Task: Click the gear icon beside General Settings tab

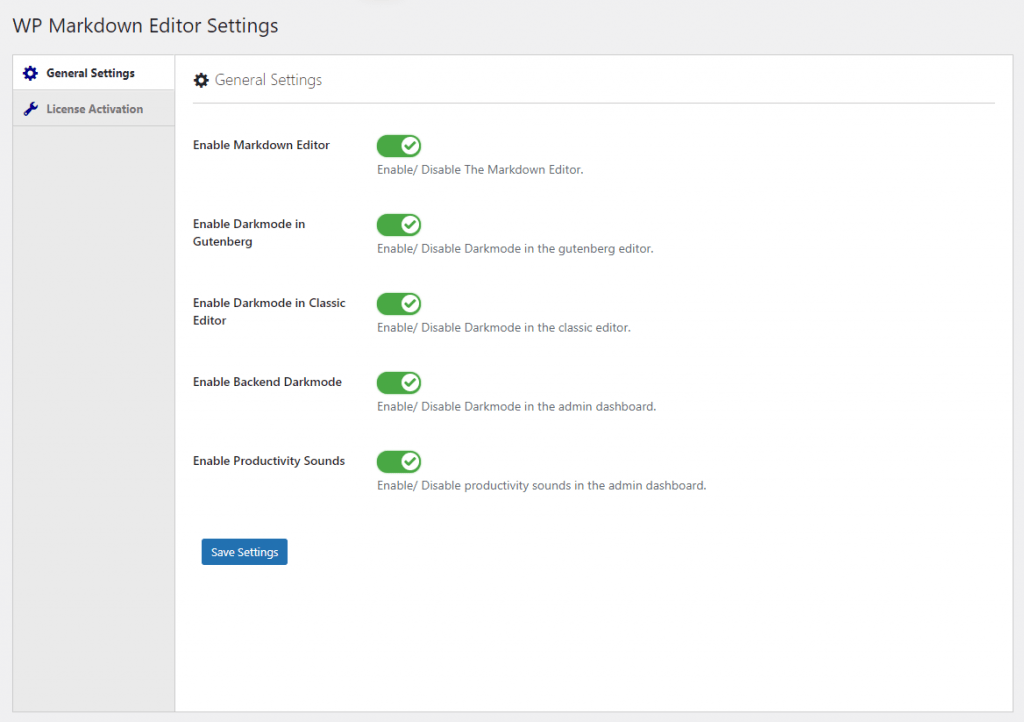Action: (x=31, y=73)
